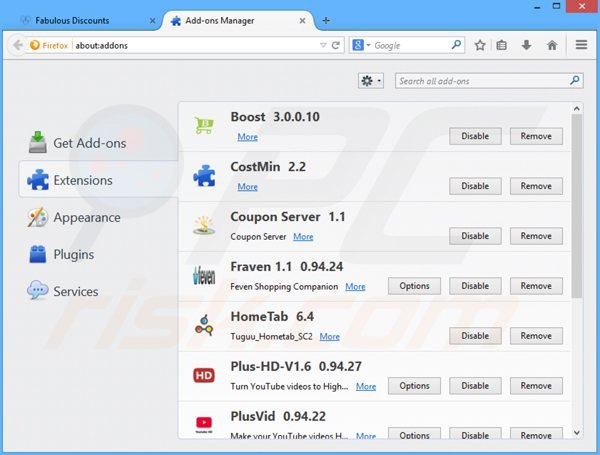Remove the Plus-HD-V1.6 extension
This screenshot has height=455, width=600.
536,386
